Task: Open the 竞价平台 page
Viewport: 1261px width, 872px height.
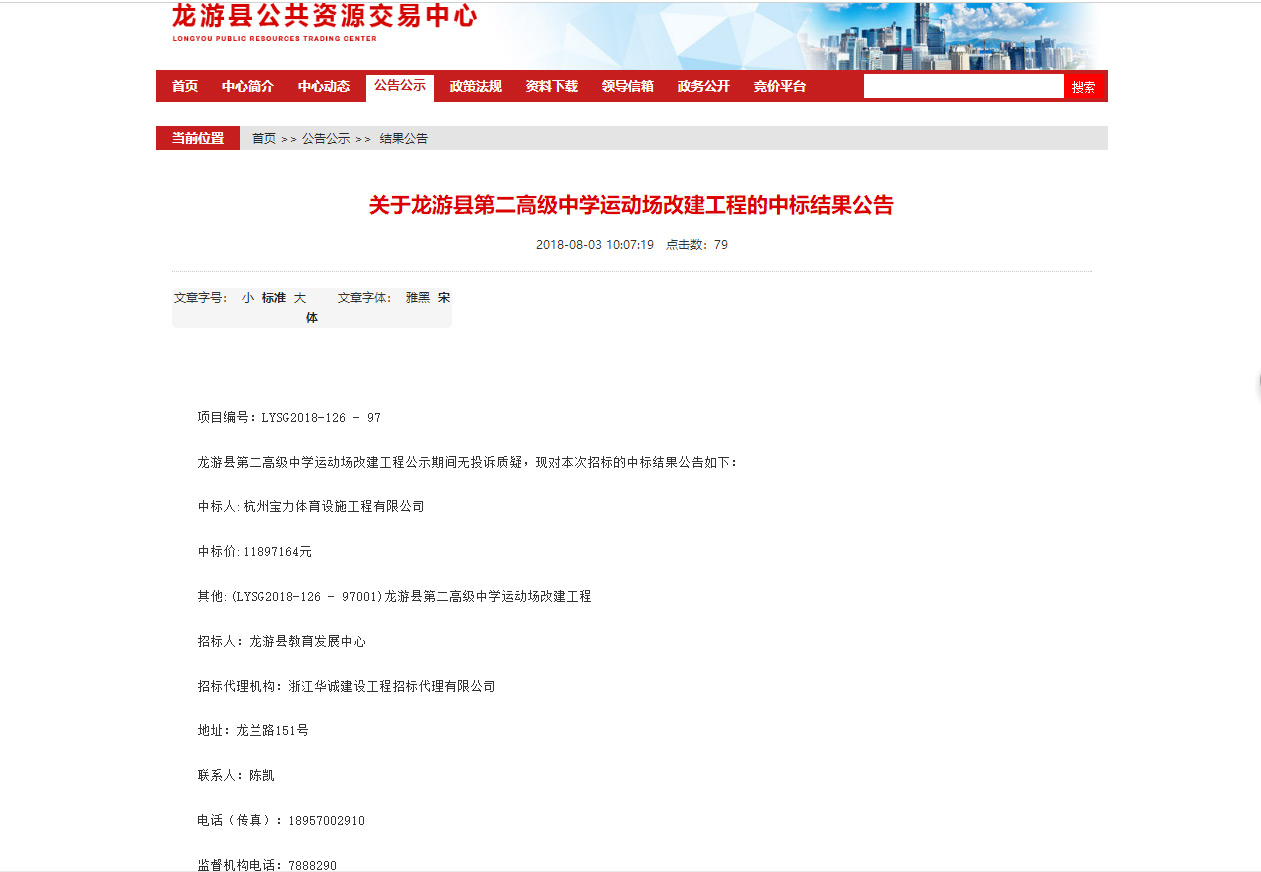Action: [x=780, y=86]
